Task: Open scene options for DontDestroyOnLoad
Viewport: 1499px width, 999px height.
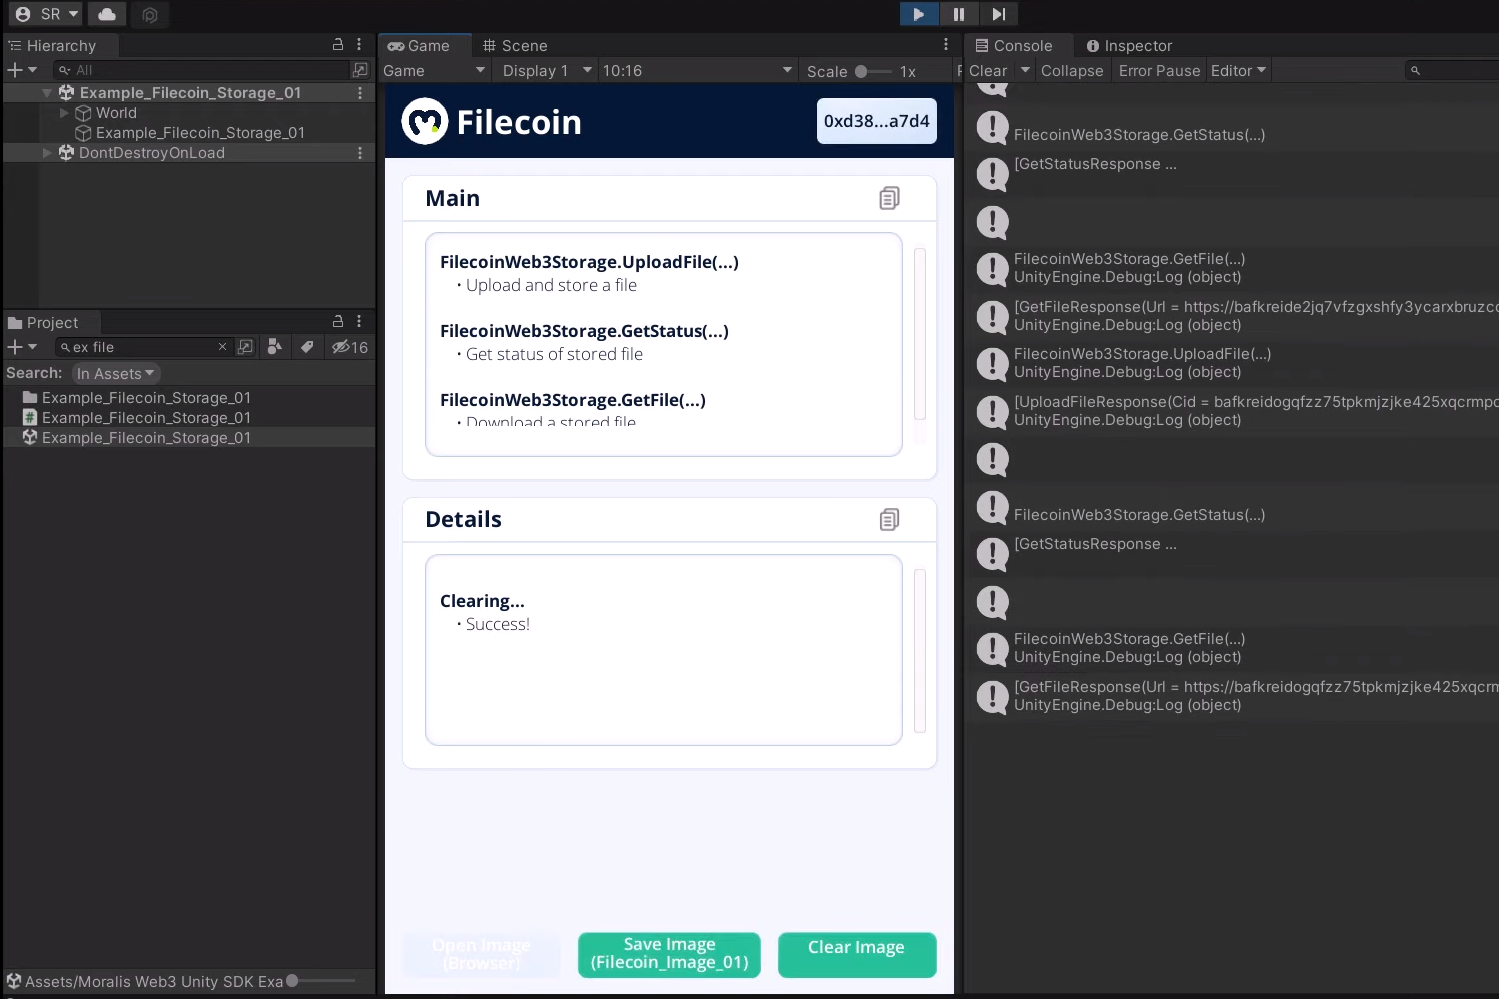Action: click(x=360, y=153)
